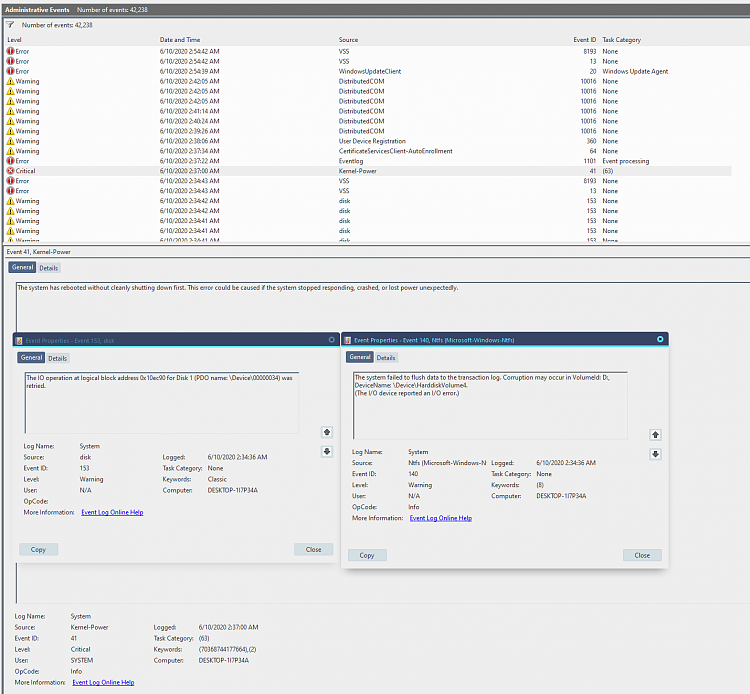The width and height of the screenshot is (750, 694).
Task: Click Source value Ntfs (Microsoft-Windows-N in Event 140 dialog
Action: [x=447, y=463]
